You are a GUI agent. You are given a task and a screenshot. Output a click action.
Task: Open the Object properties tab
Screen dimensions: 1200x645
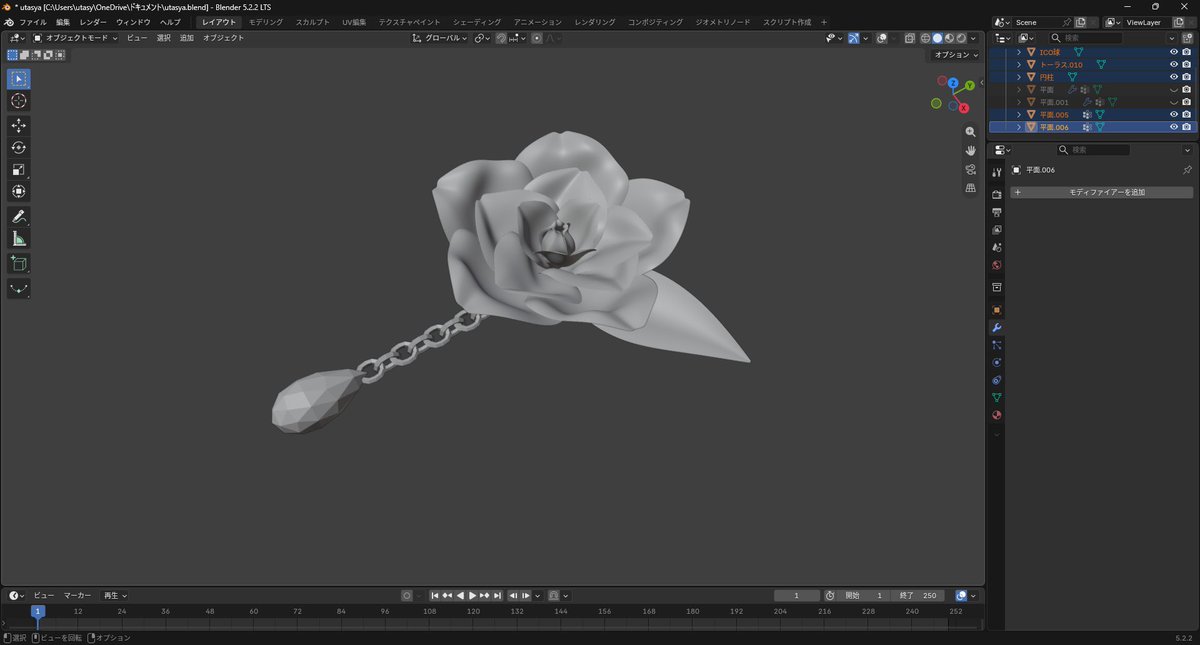[997, 310]
